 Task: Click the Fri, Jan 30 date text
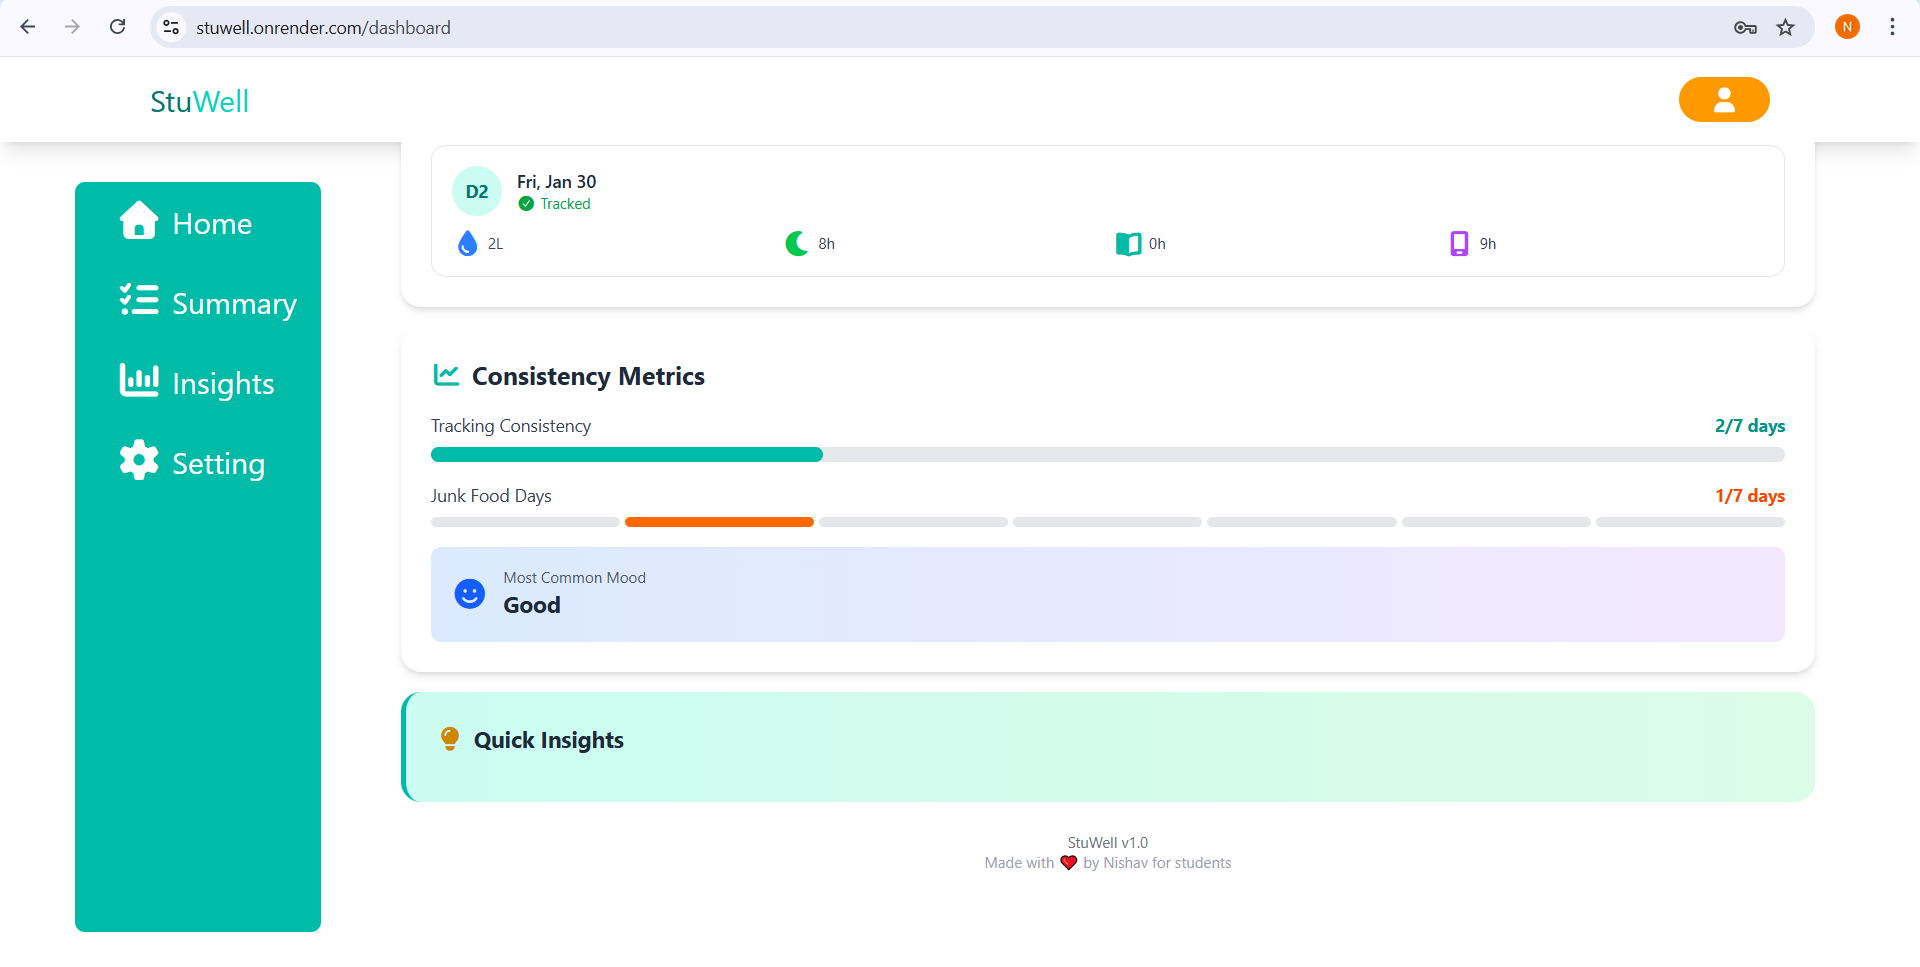click(556, 181)
